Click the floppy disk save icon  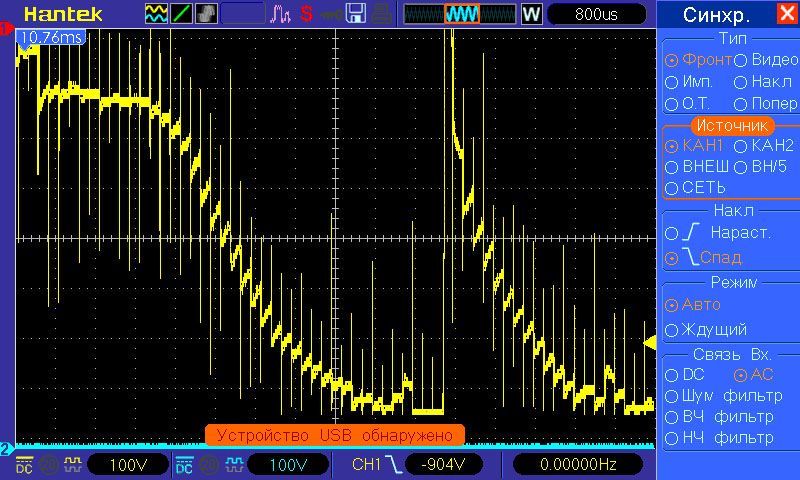(x=356, y=14)
